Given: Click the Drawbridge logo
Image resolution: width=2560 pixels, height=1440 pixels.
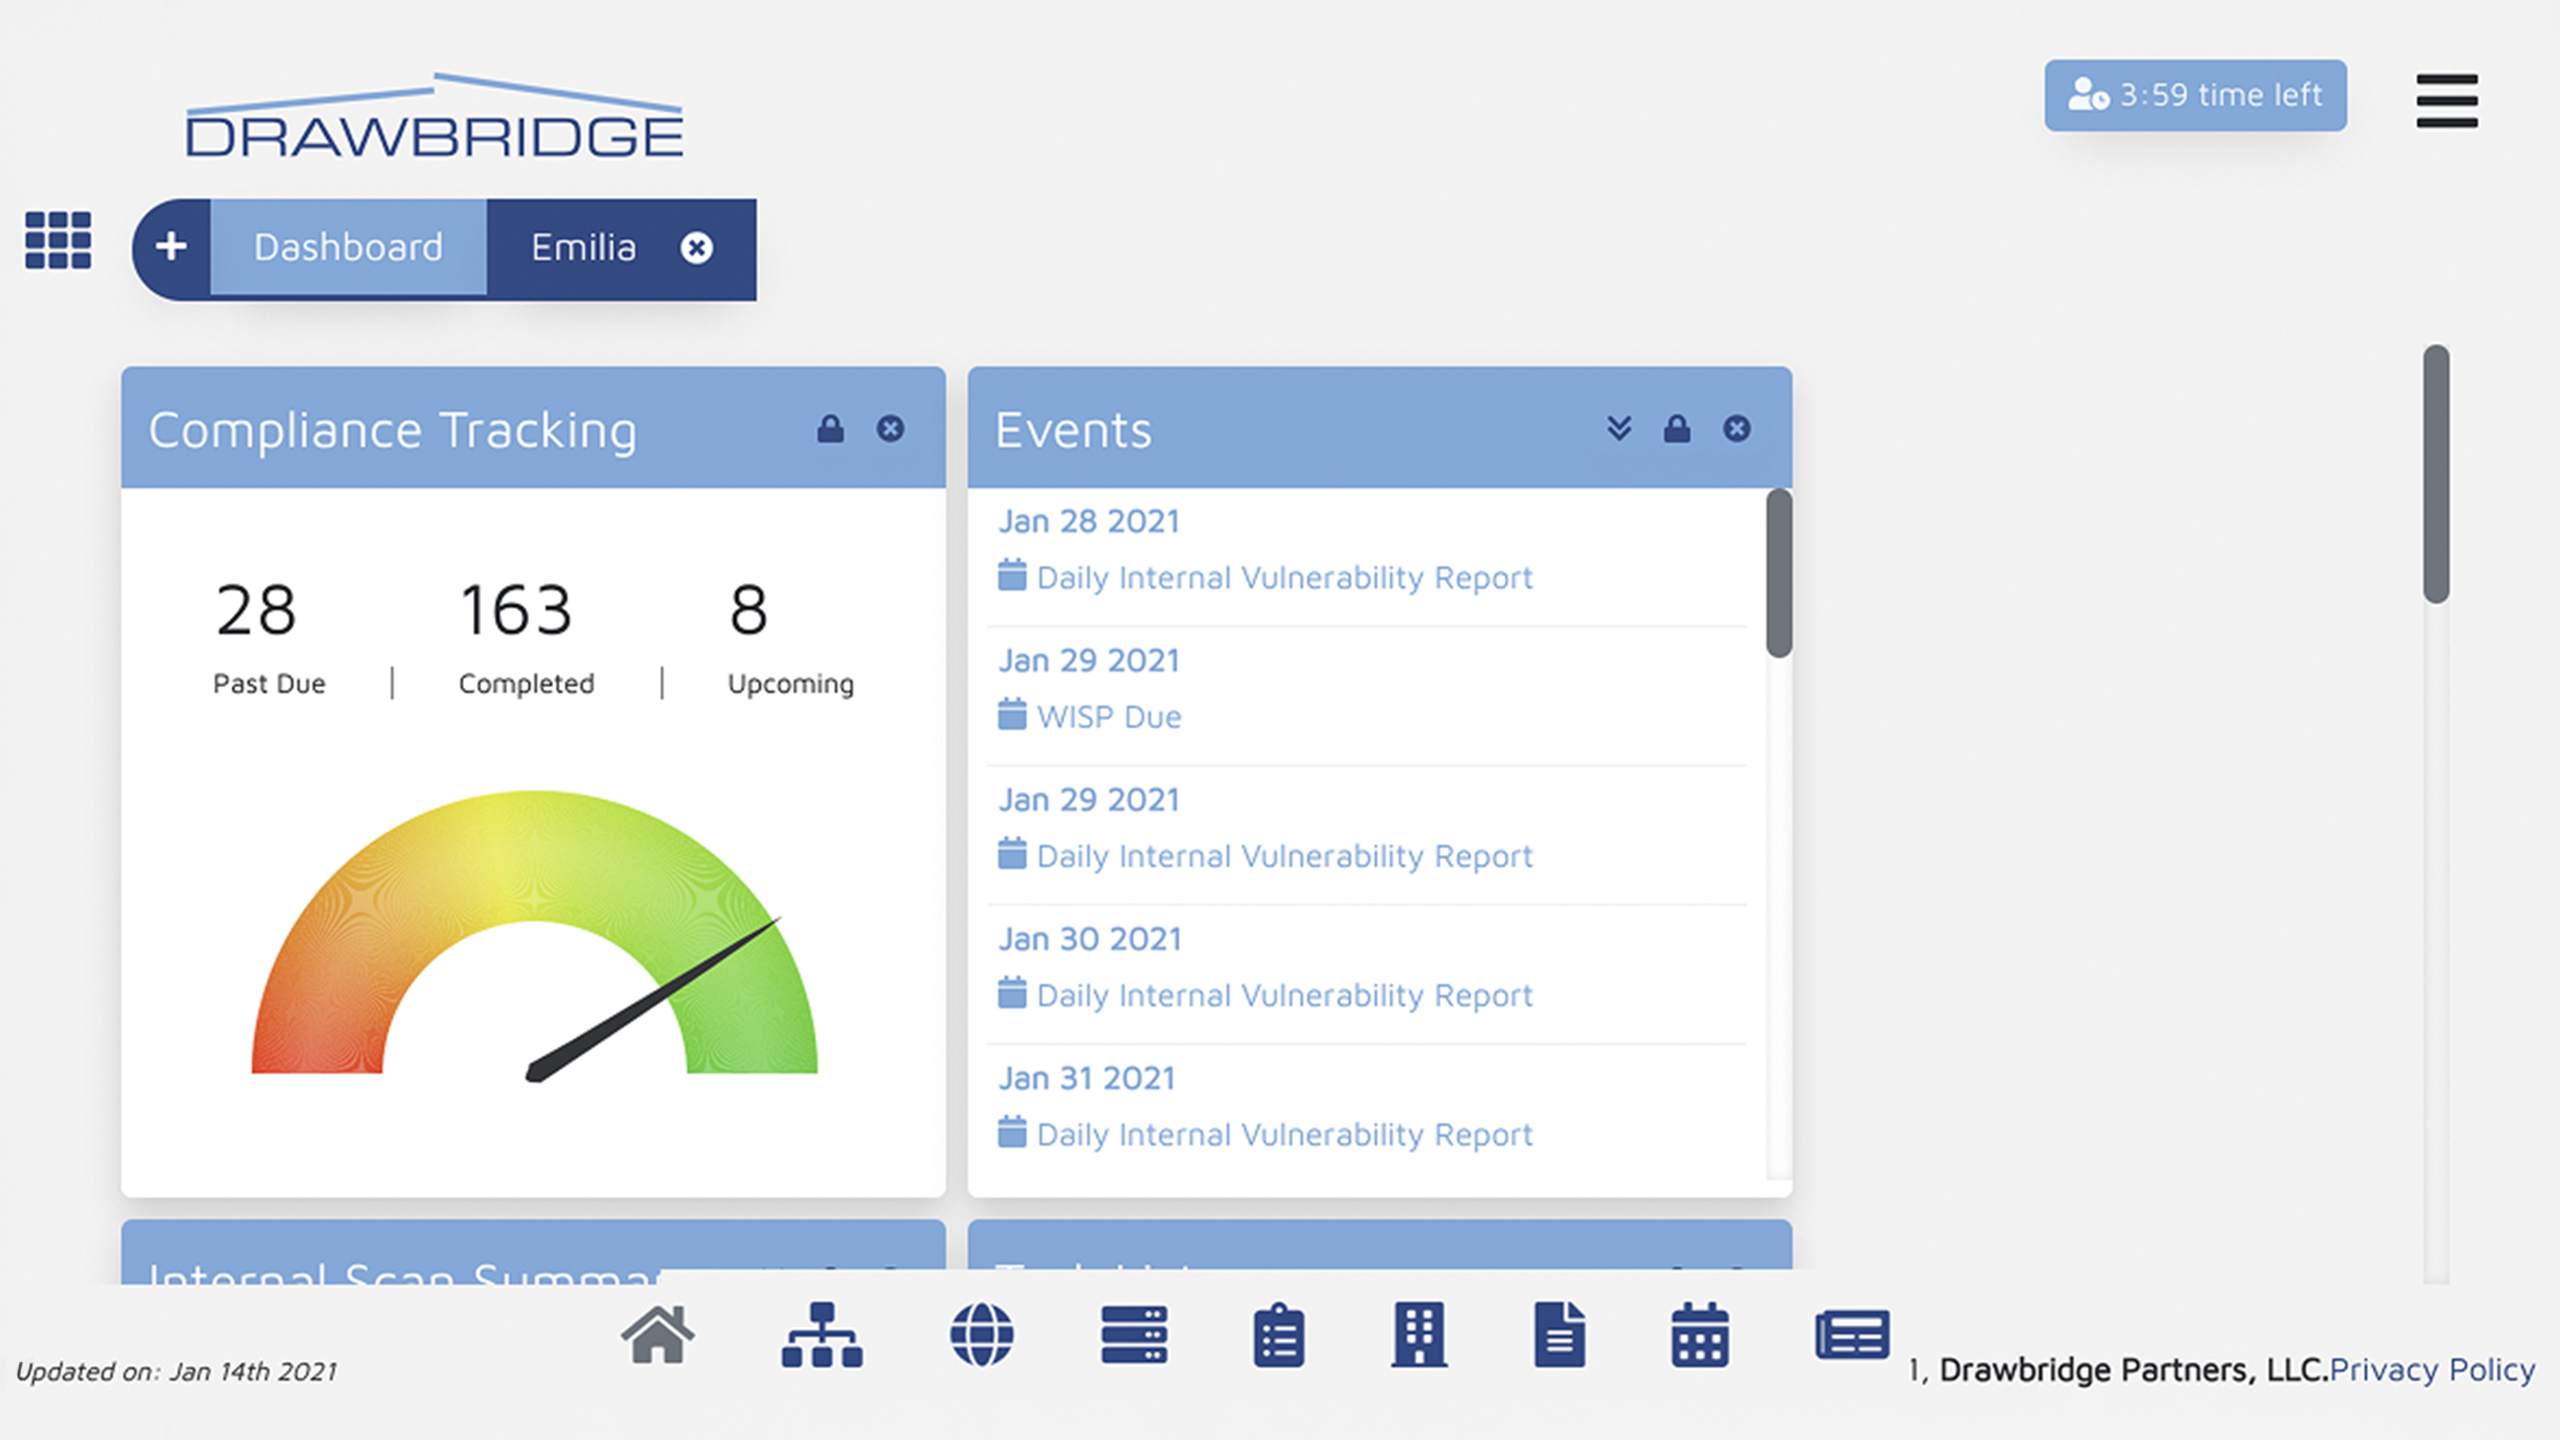Looking at the screenshot, I should (x=435, y=115).
